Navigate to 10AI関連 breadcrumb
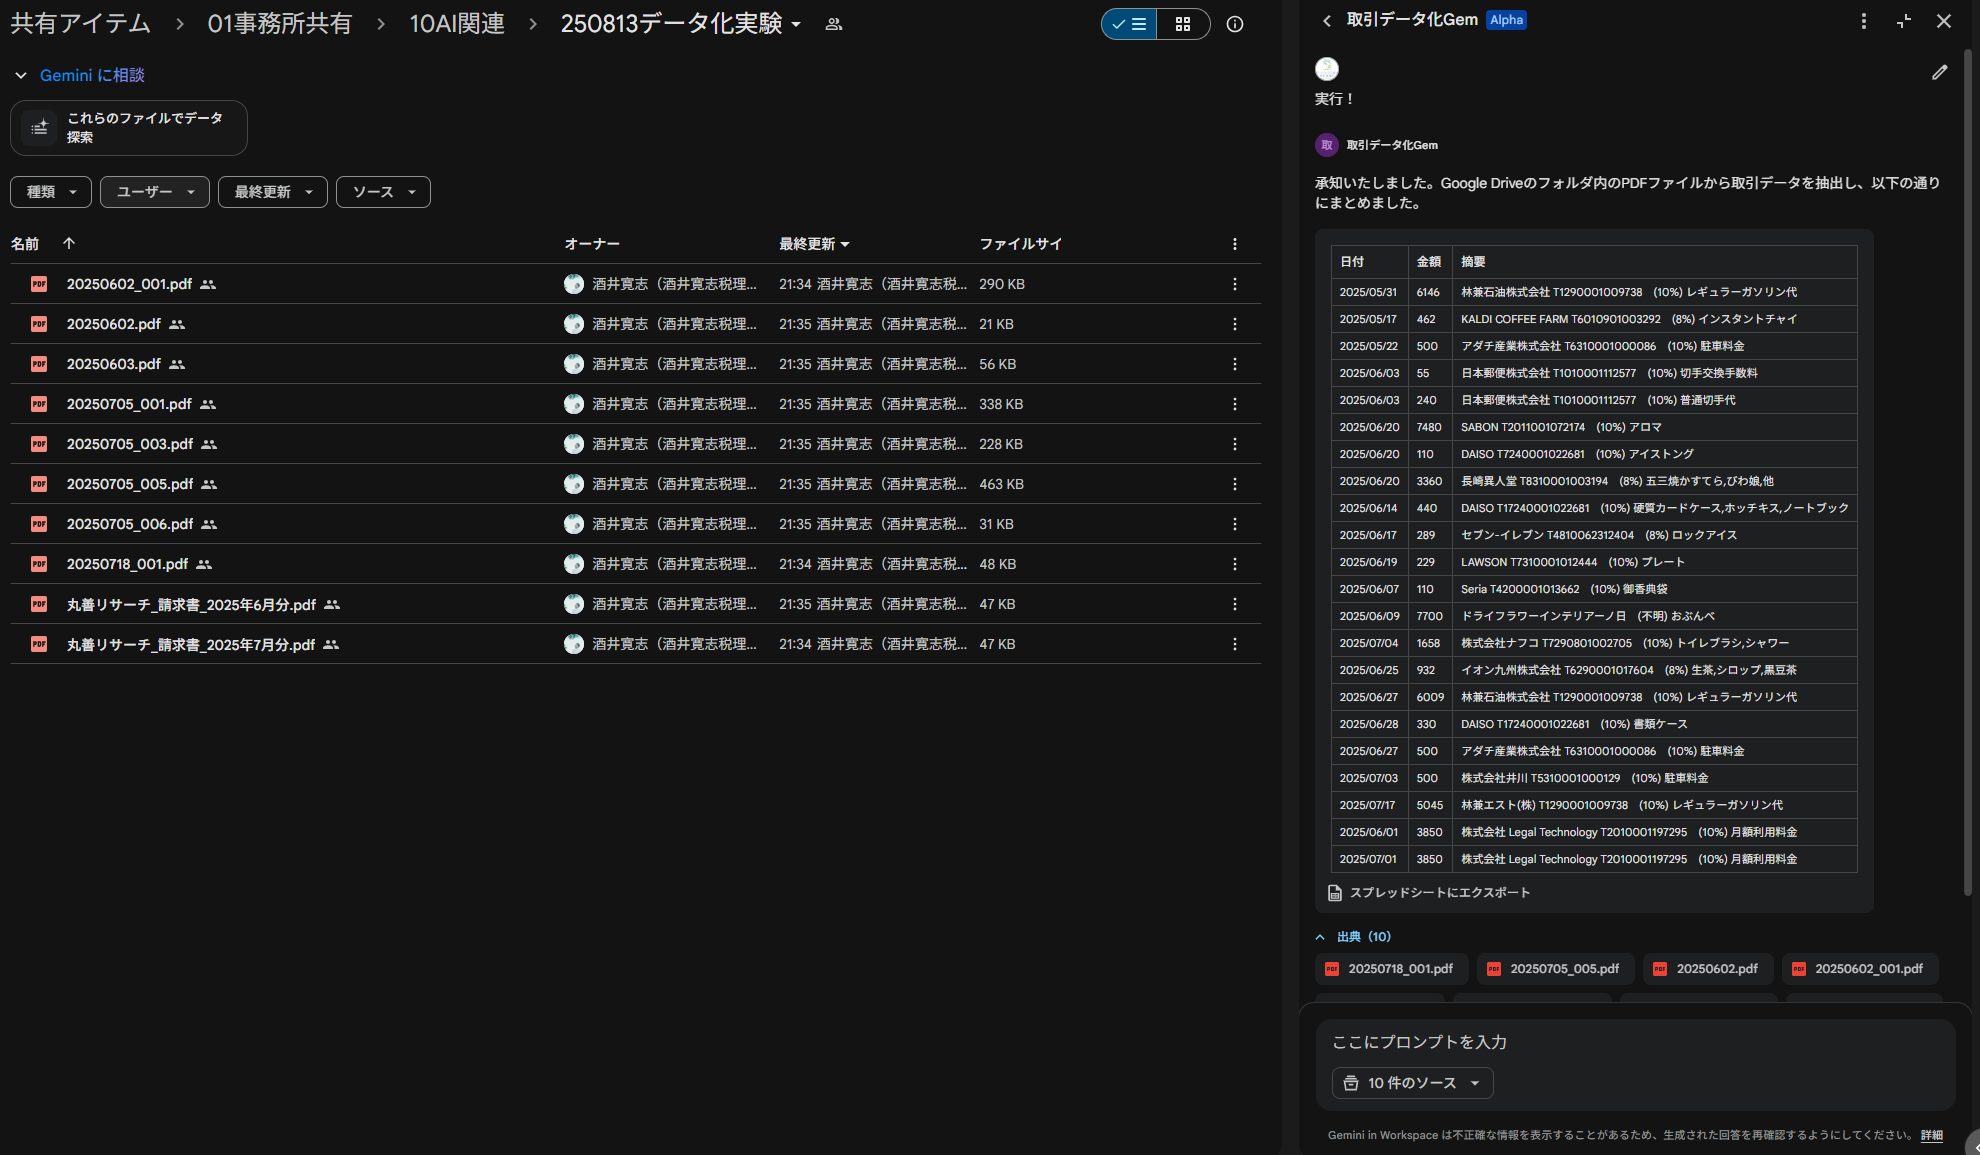Screen dimensions: 1980x1155 [457, 24]
